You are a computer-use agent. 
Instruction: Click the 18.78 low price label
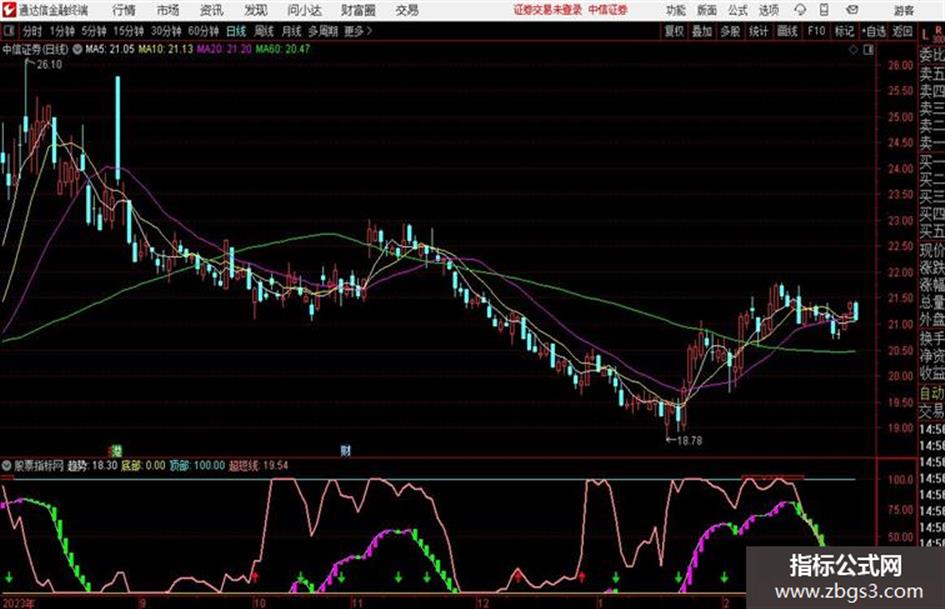689,441
